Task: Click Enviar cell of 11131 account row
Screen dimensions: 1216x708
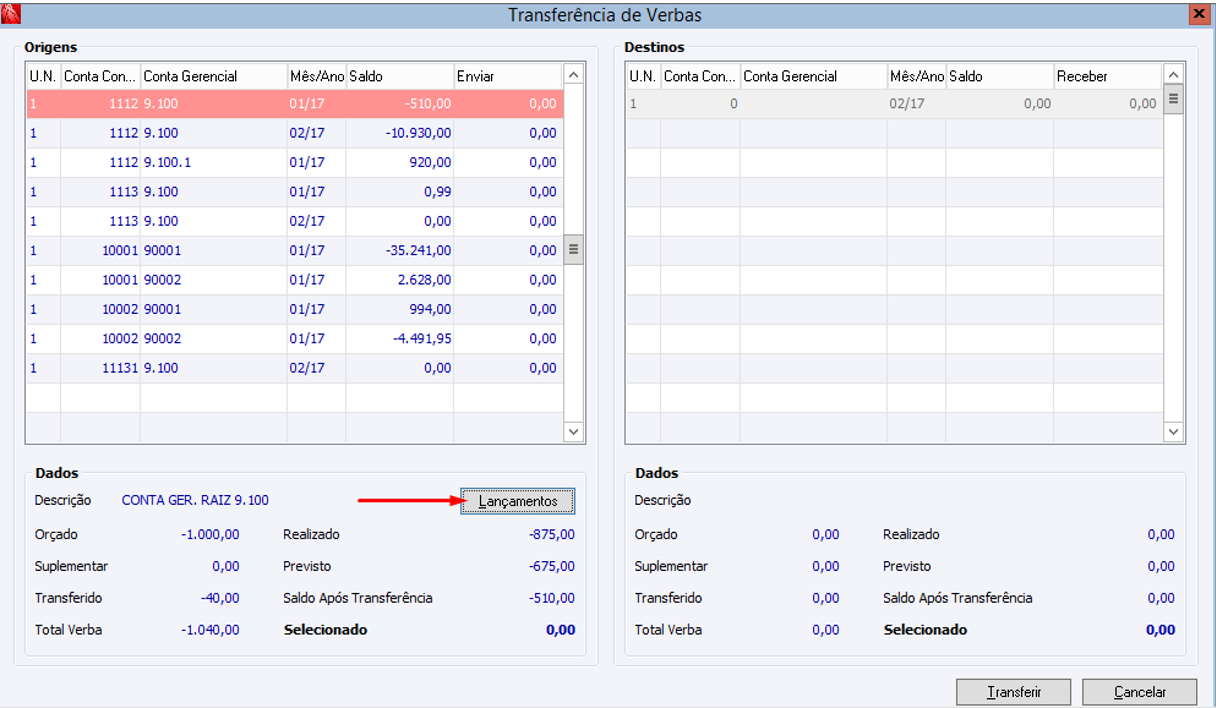Action: tap(508, 368)
